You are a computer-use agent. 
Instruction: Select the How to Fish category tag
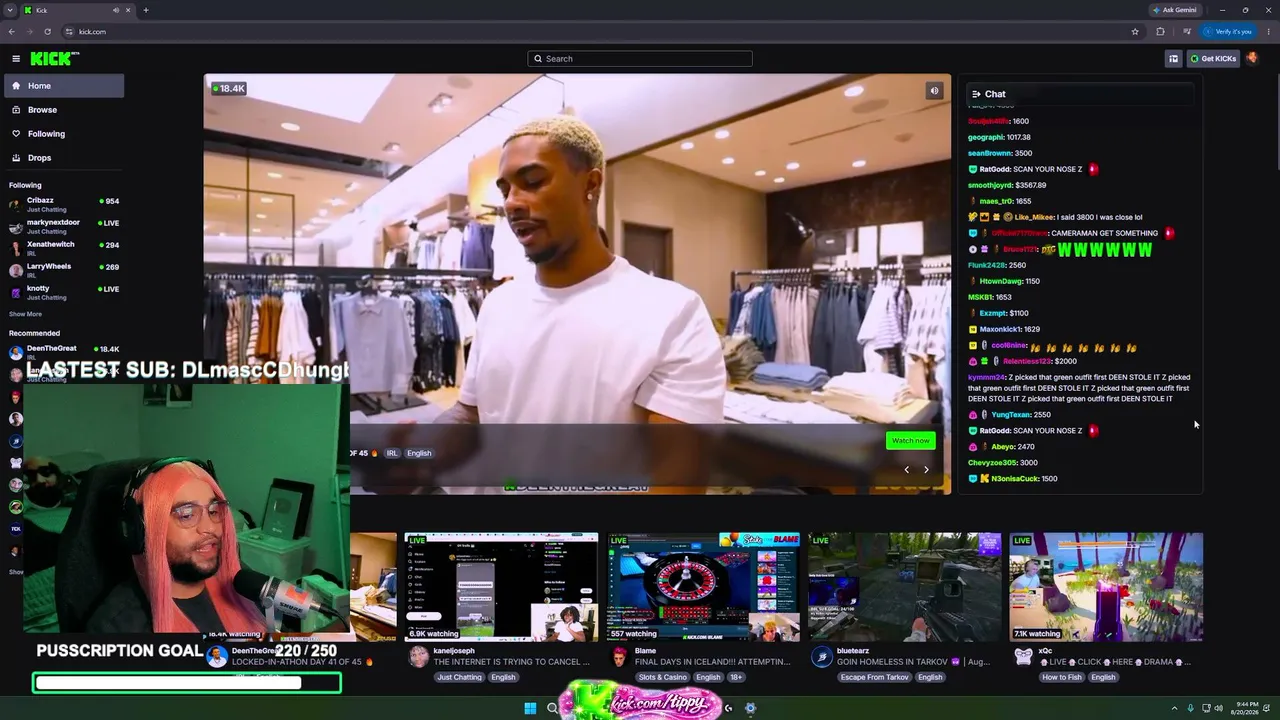coord(1060,677)
